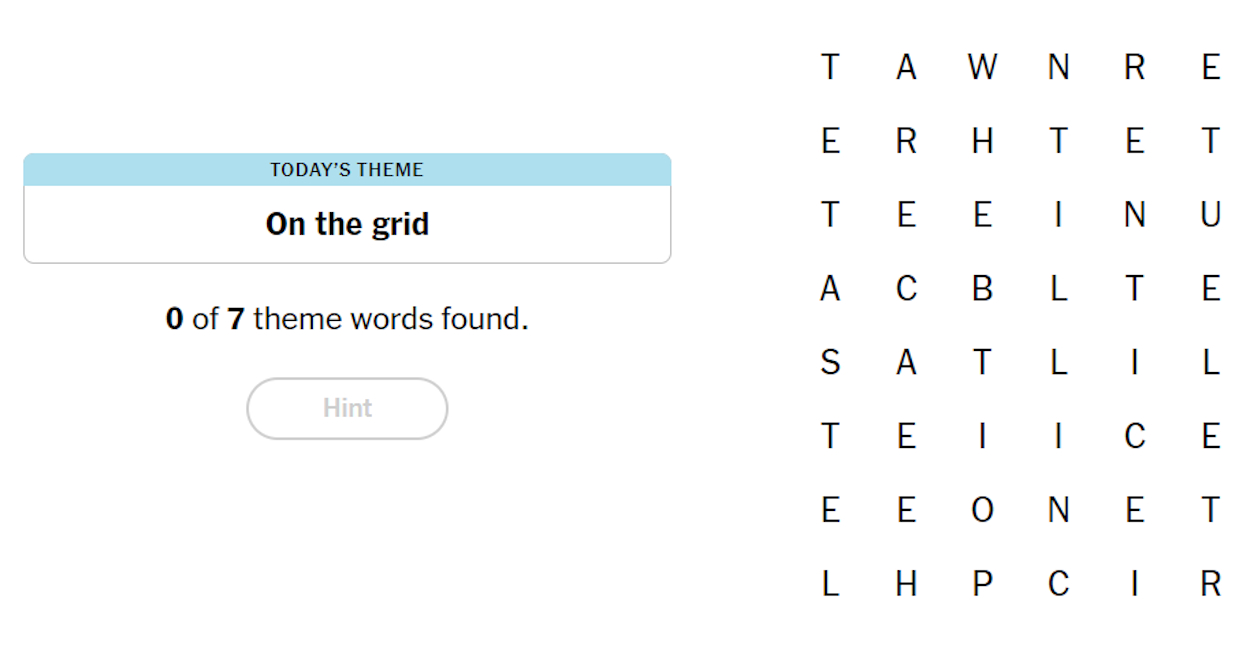This screenshot has width=1250, height=667.
Task: Click the letter H in the second row
Action: point(982,141)
